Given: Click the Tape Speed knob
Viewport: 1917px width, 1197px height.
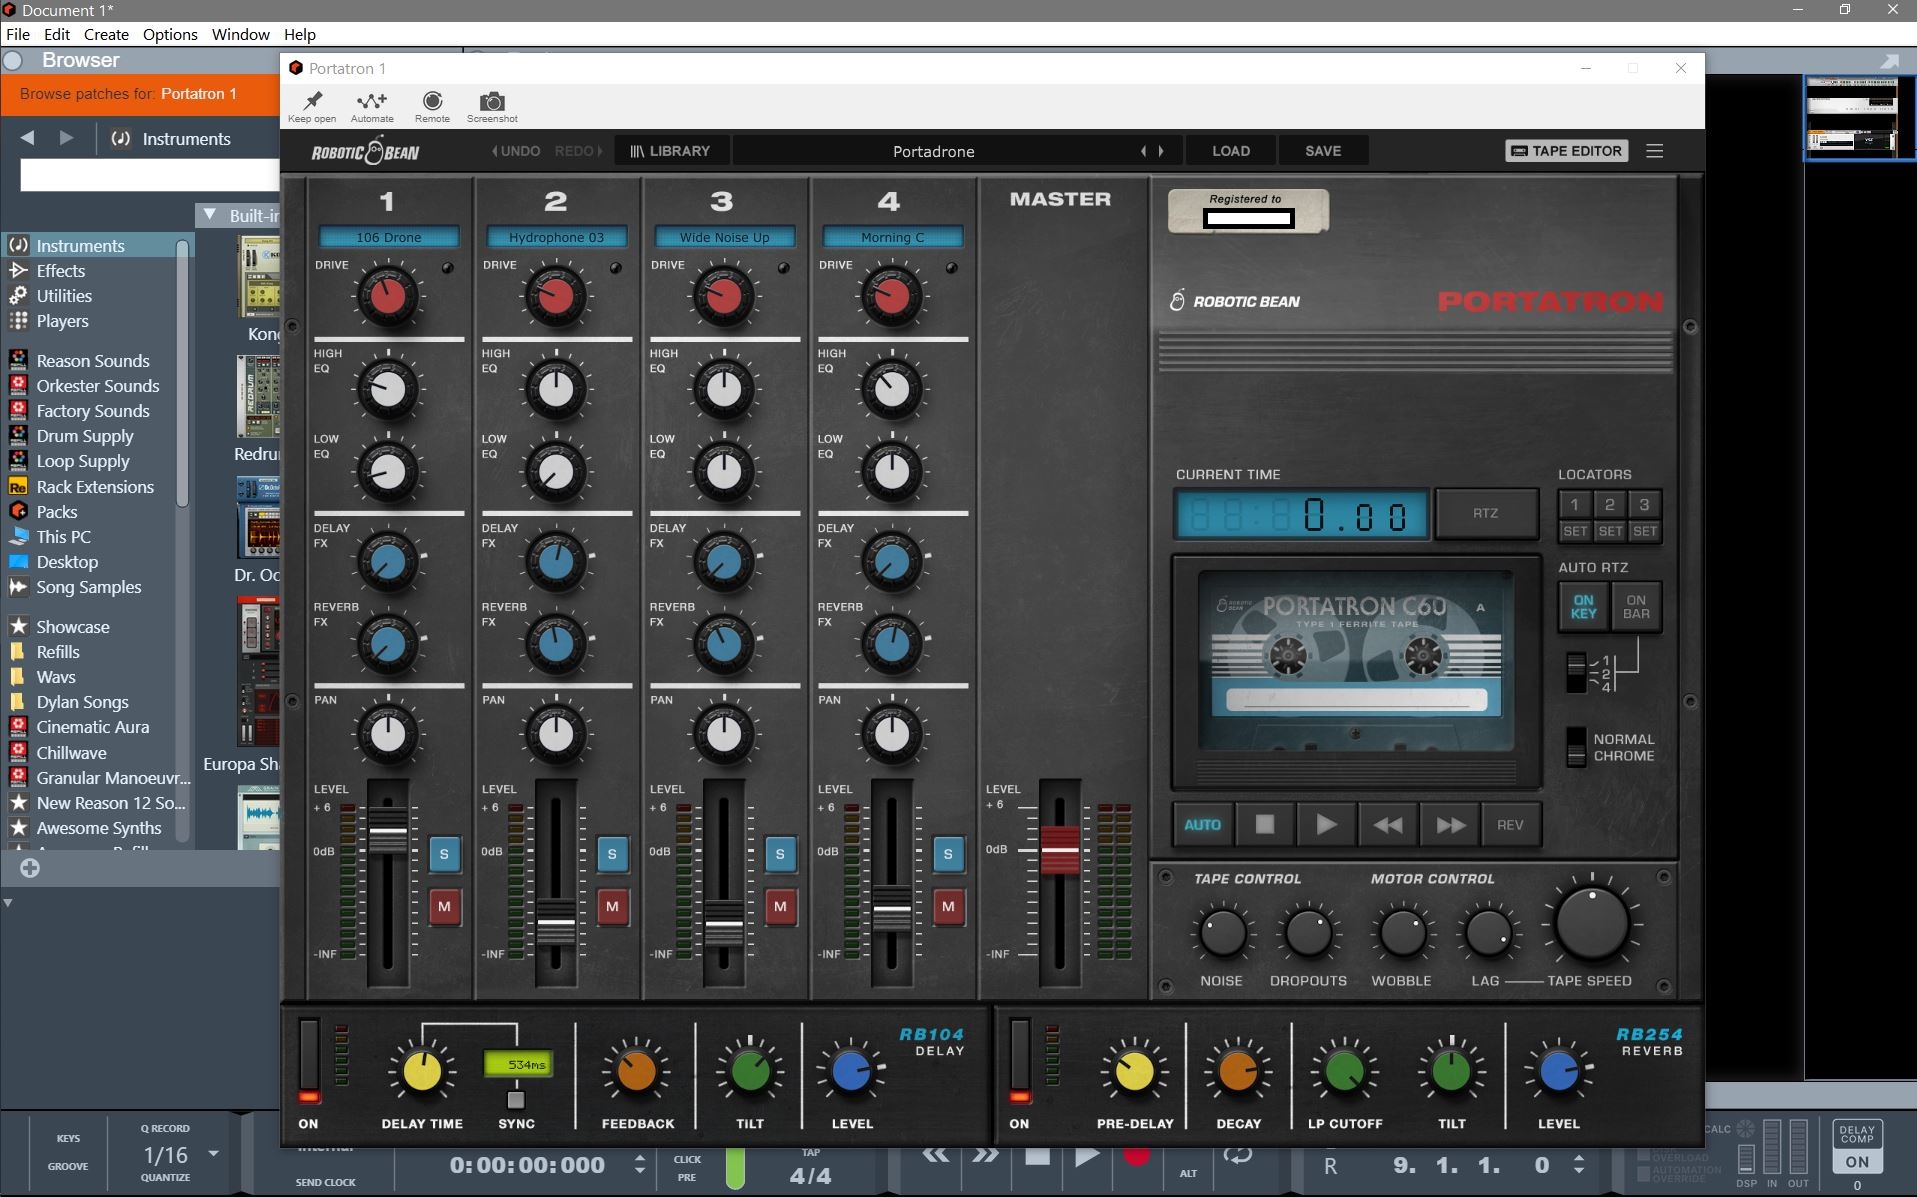Looking at the screenshot, I should [1591, 922].
